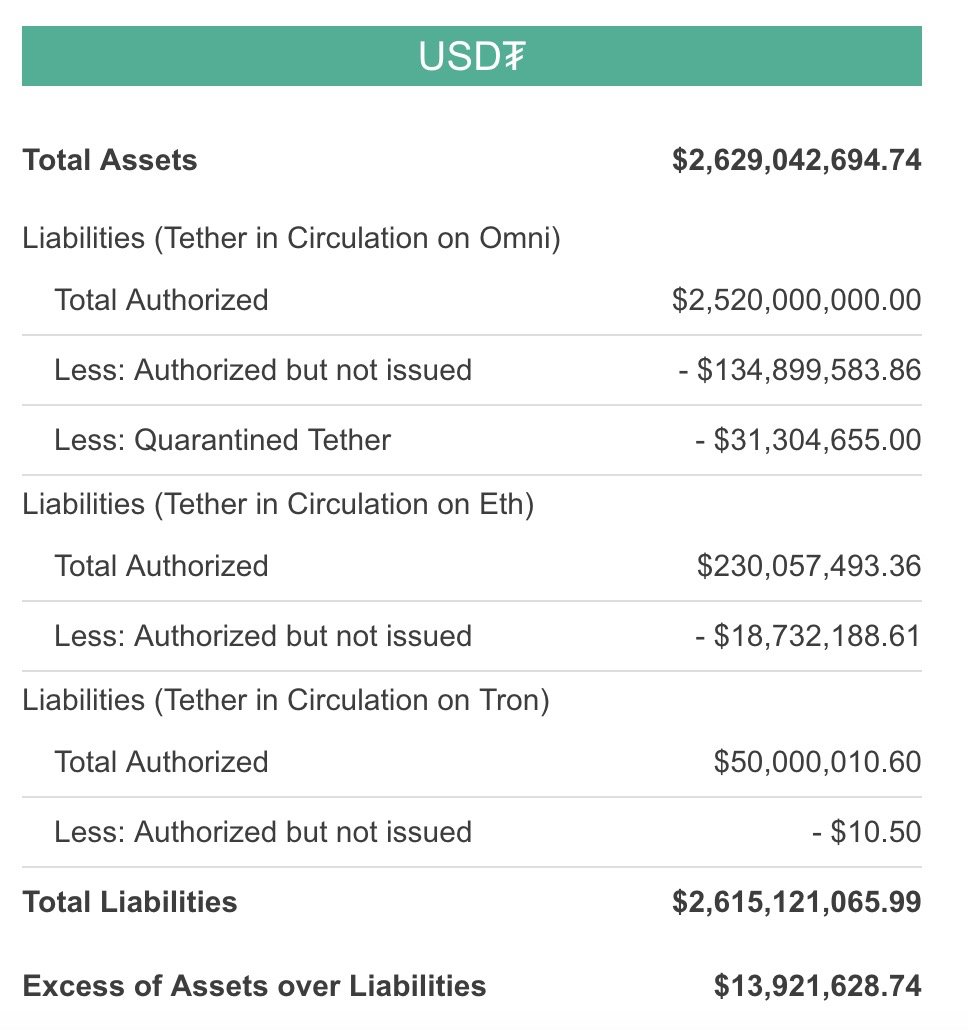Viewport: 968px width, 1030px height.
Task: Select the Total Assets label
Action: point(110,160)
